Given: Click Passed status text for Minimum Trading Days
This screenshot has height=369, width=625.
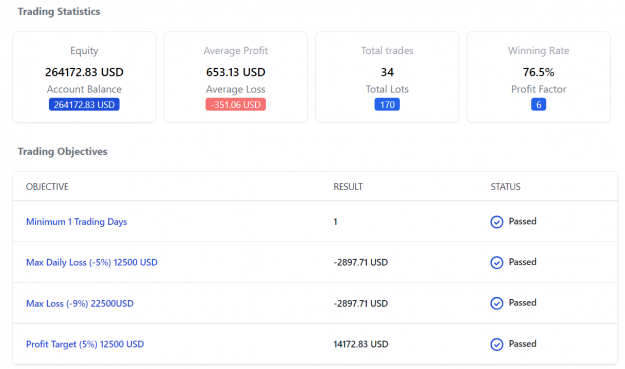Looking at the screenshot, I should point(523,222).
